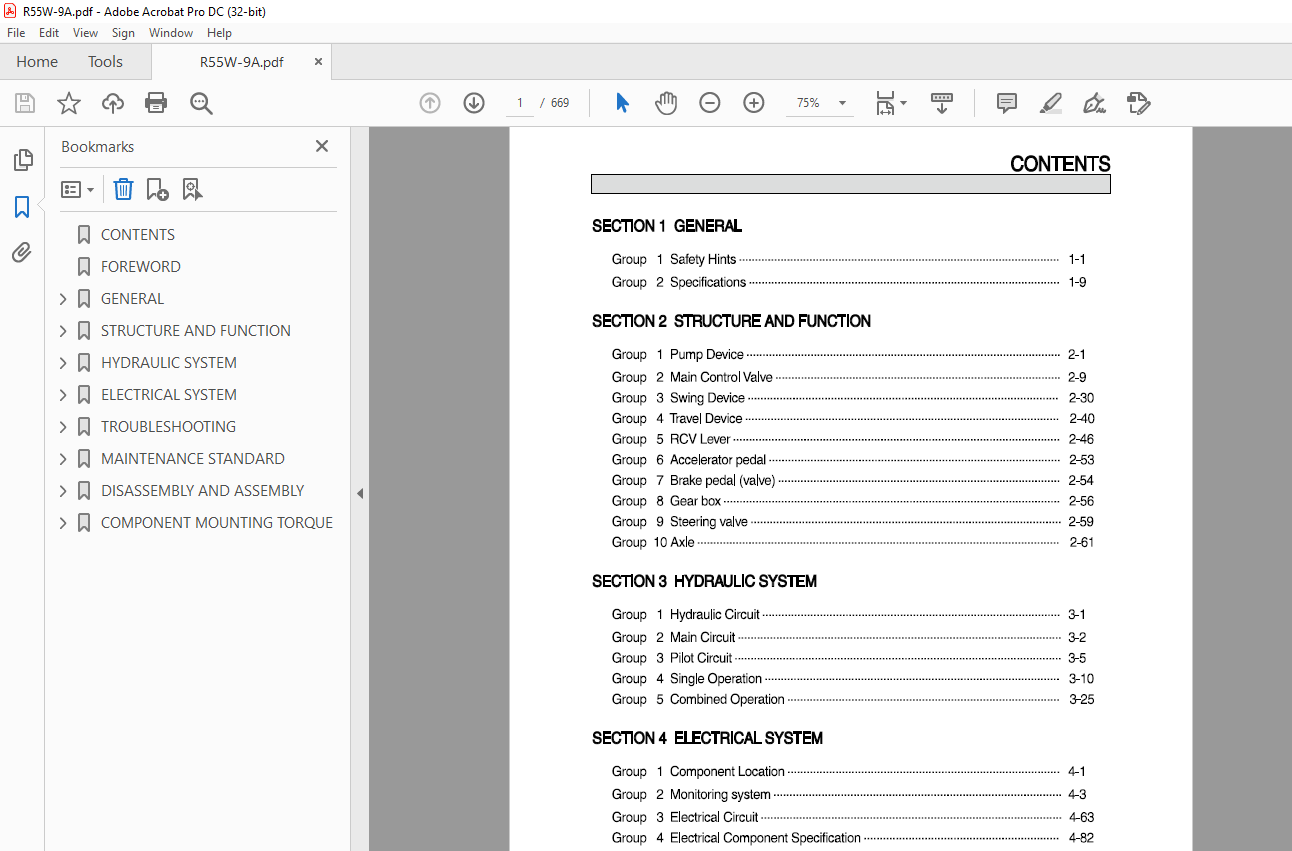
Task: Click 'Main Control Valve' contents entry
Action: [x=721, y=377]
